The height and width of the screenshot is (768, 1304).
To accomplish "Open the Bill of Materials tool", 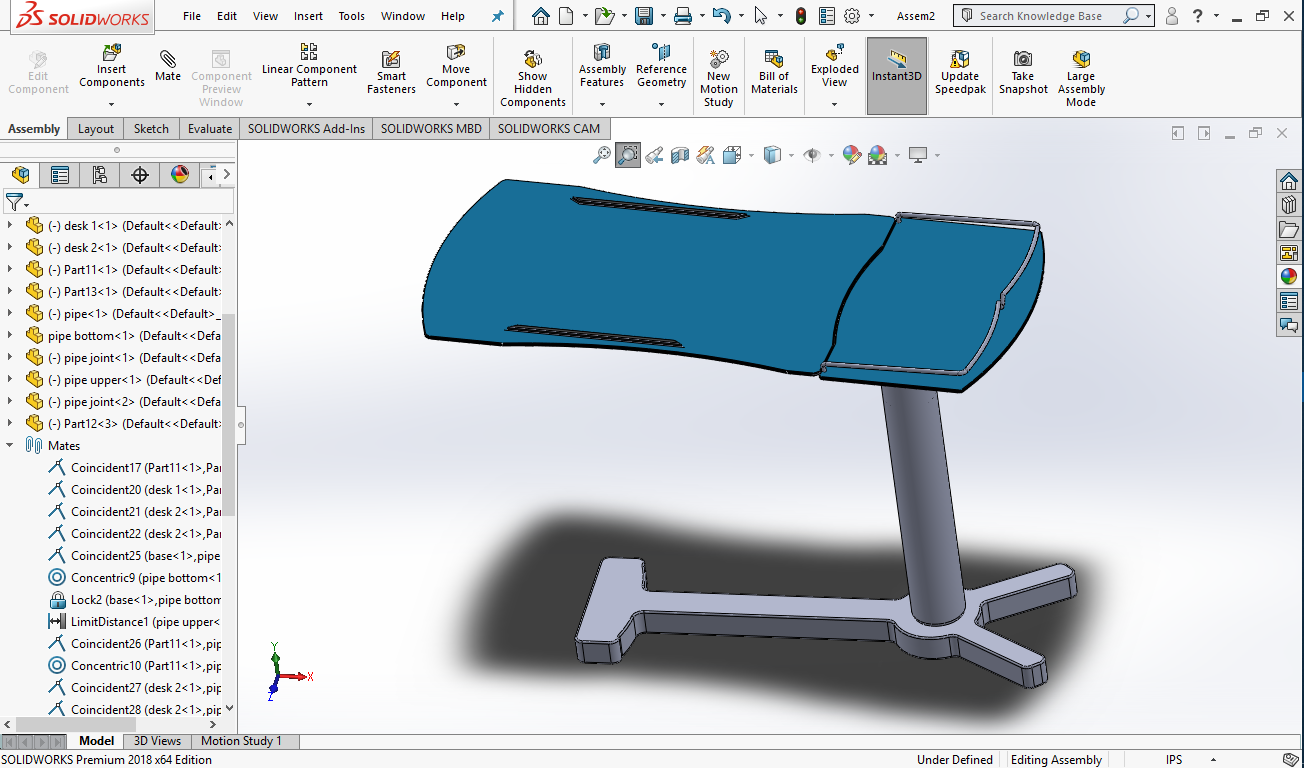I will point(774,72).
